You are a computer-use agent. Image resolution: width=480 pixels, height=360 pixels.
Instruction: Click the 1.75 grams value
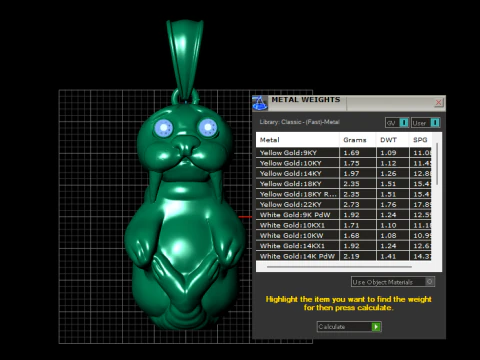(351, 163)
